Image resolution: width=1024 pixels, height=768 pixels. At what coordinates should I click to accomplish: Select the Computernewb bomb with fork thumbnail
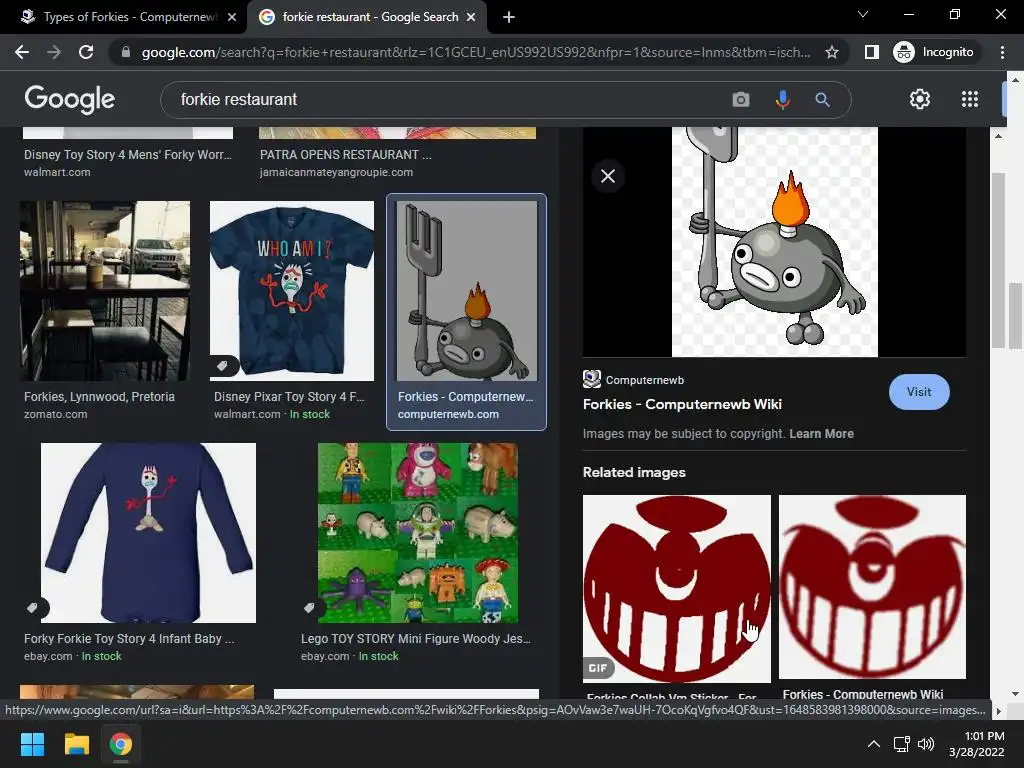[x=467, y=291]
